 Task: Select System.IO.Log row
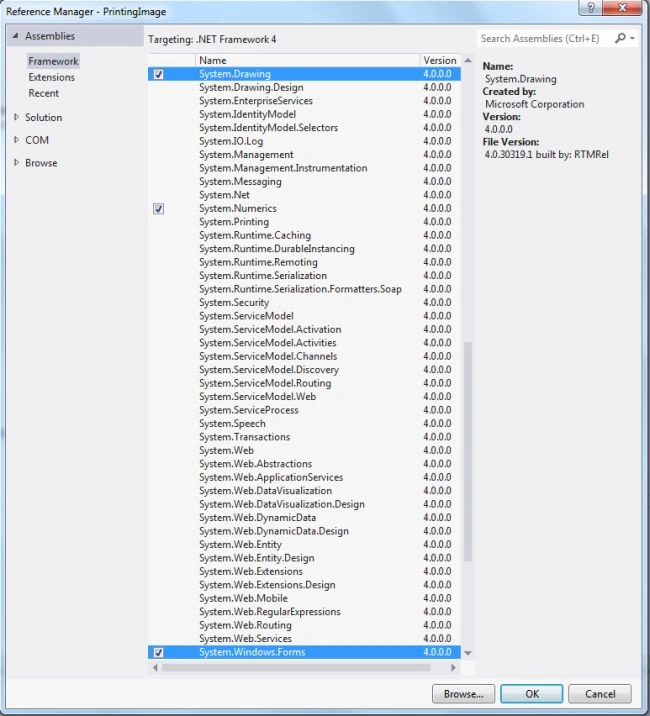[x=304, y=141]
